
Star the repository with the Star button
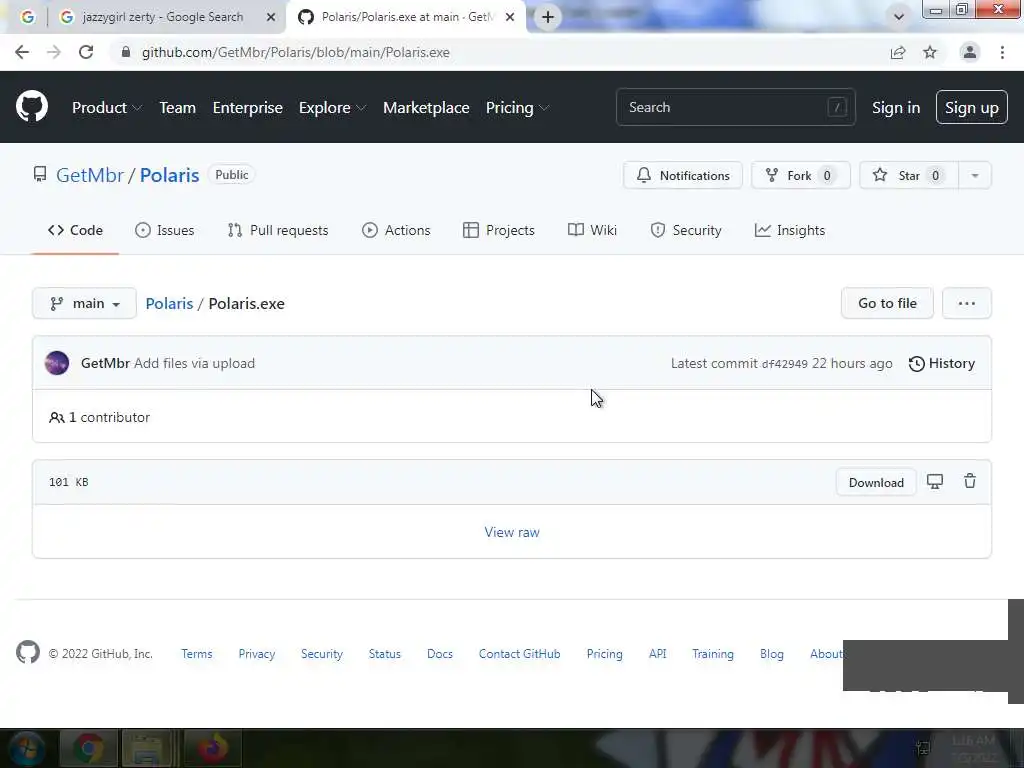909,175
